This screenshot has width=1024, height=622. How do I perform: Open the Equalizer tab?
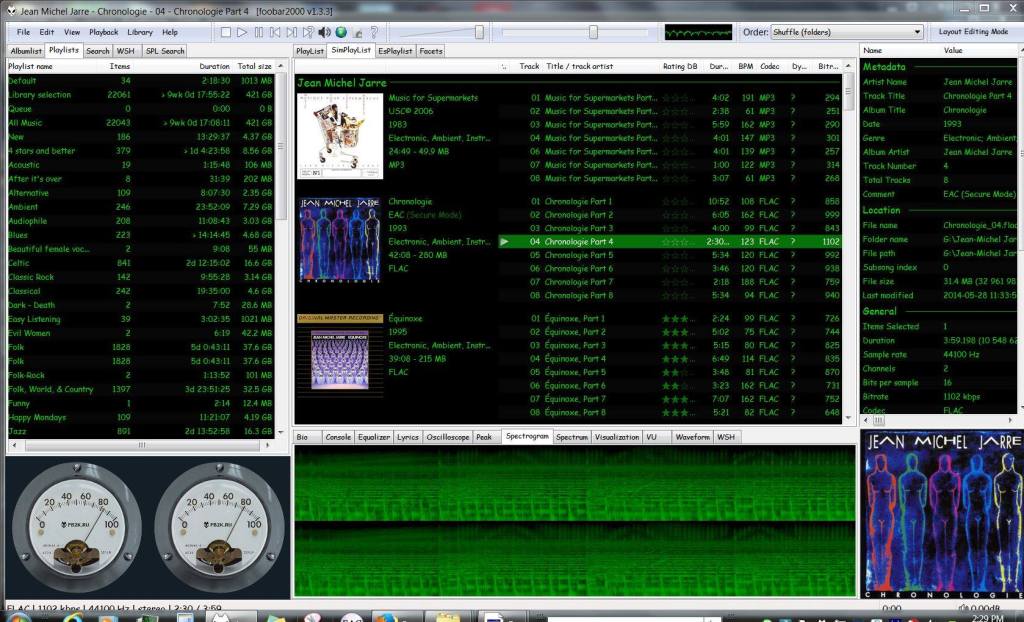(373, 436)
